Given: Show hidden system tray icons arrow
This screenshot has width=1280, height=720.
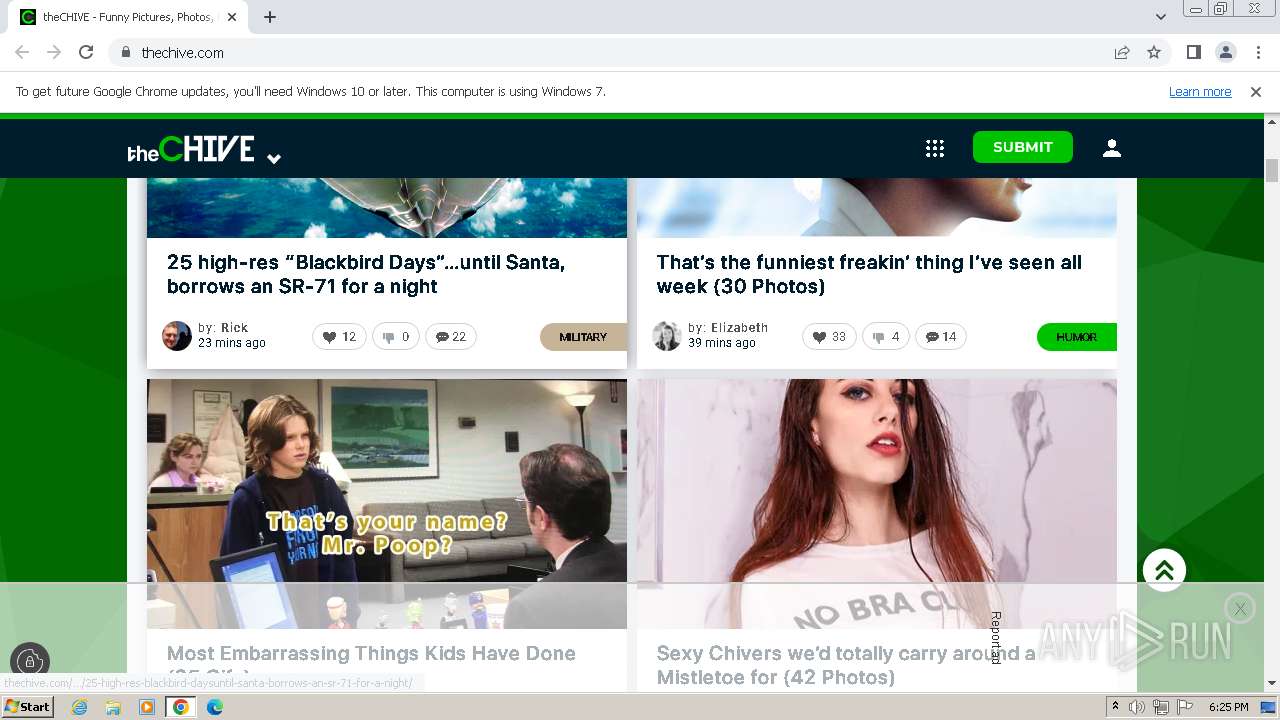Looking at the screenshot, I should point(1115,707).
